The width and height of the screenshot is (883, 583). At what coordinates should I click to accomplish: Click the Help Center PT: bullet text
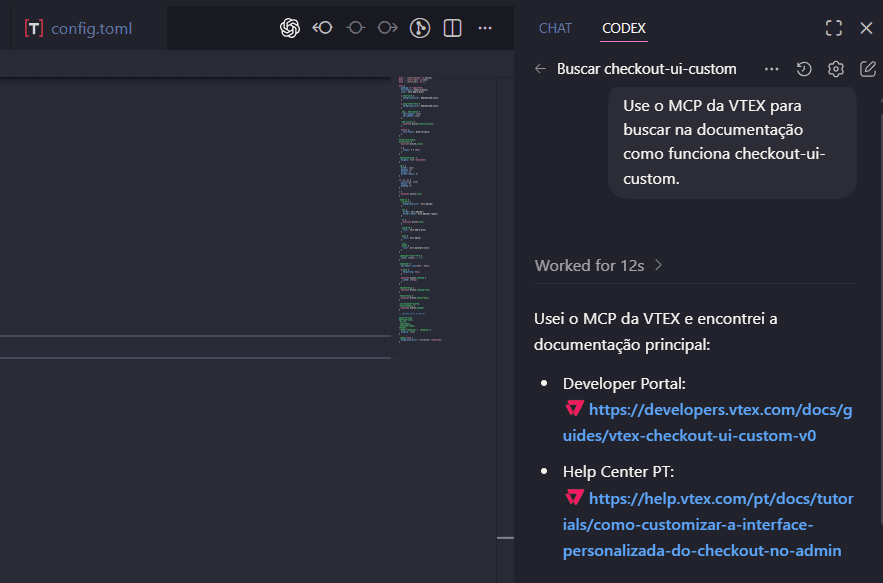click(618, 471)
